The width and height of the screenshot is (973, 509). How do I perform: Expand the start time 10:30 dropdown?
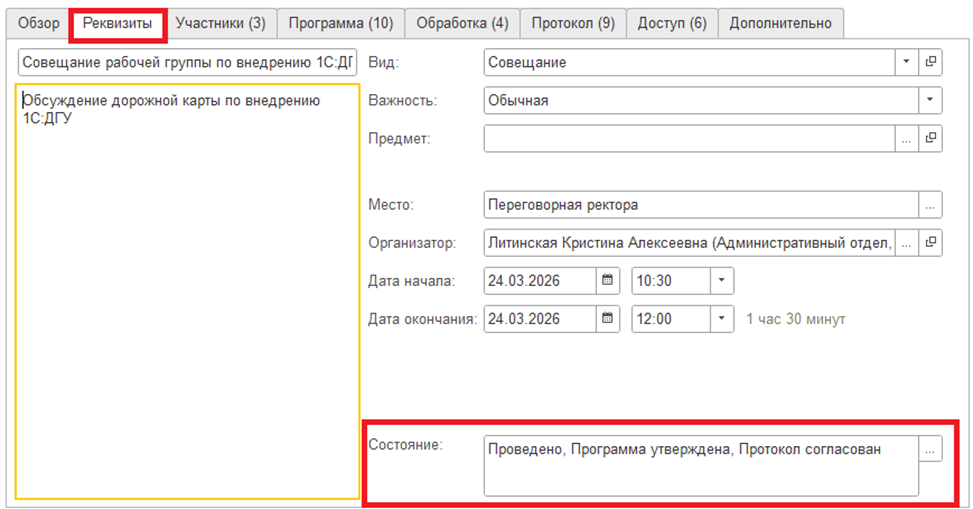[722, 281]
